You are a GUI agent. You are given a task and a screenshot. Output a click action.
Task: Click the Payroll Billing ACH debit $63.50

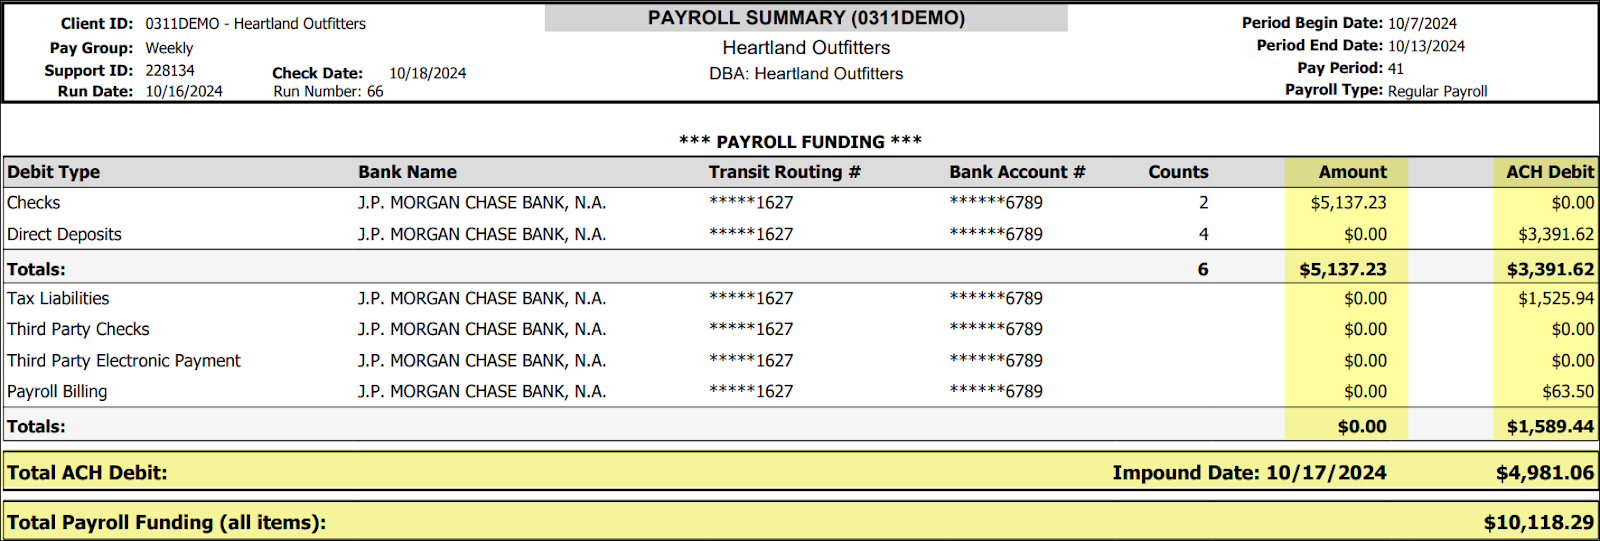point(1567,392)
